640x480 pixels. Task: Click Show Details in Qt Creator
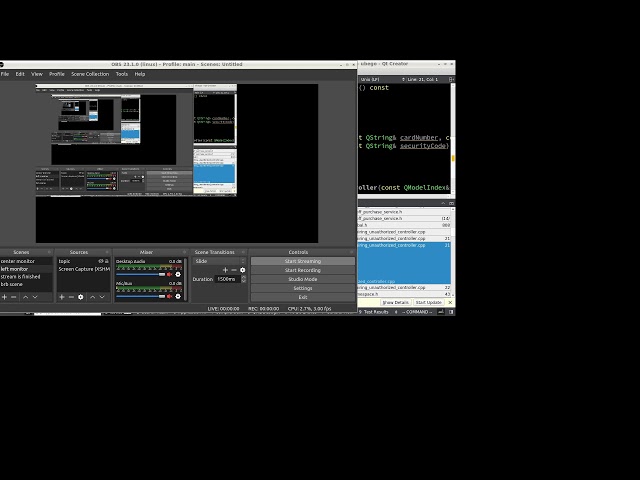click(395, 302)
